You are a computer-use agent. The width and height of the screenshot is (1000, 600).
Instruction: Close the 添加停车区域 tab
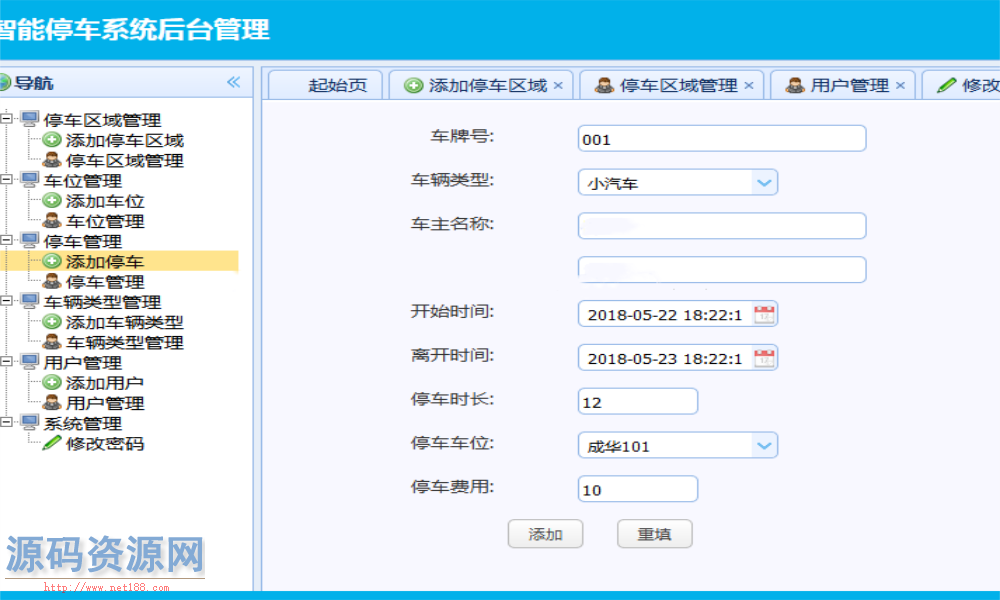[x=558, y=85]
